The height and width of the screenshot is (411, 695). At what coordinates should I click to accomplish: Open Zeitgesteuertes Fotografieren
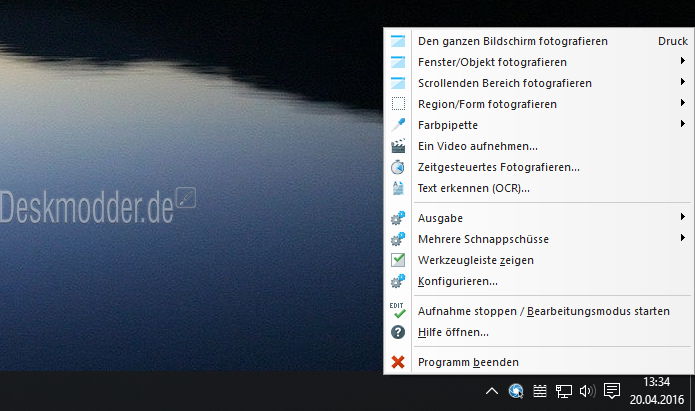pos(538,167)
